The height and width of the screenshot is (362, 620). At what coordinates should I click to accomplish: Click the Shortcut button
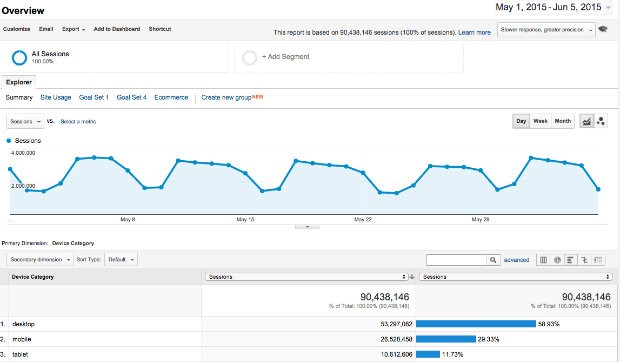pyautogui.click(x=160, y=29)
